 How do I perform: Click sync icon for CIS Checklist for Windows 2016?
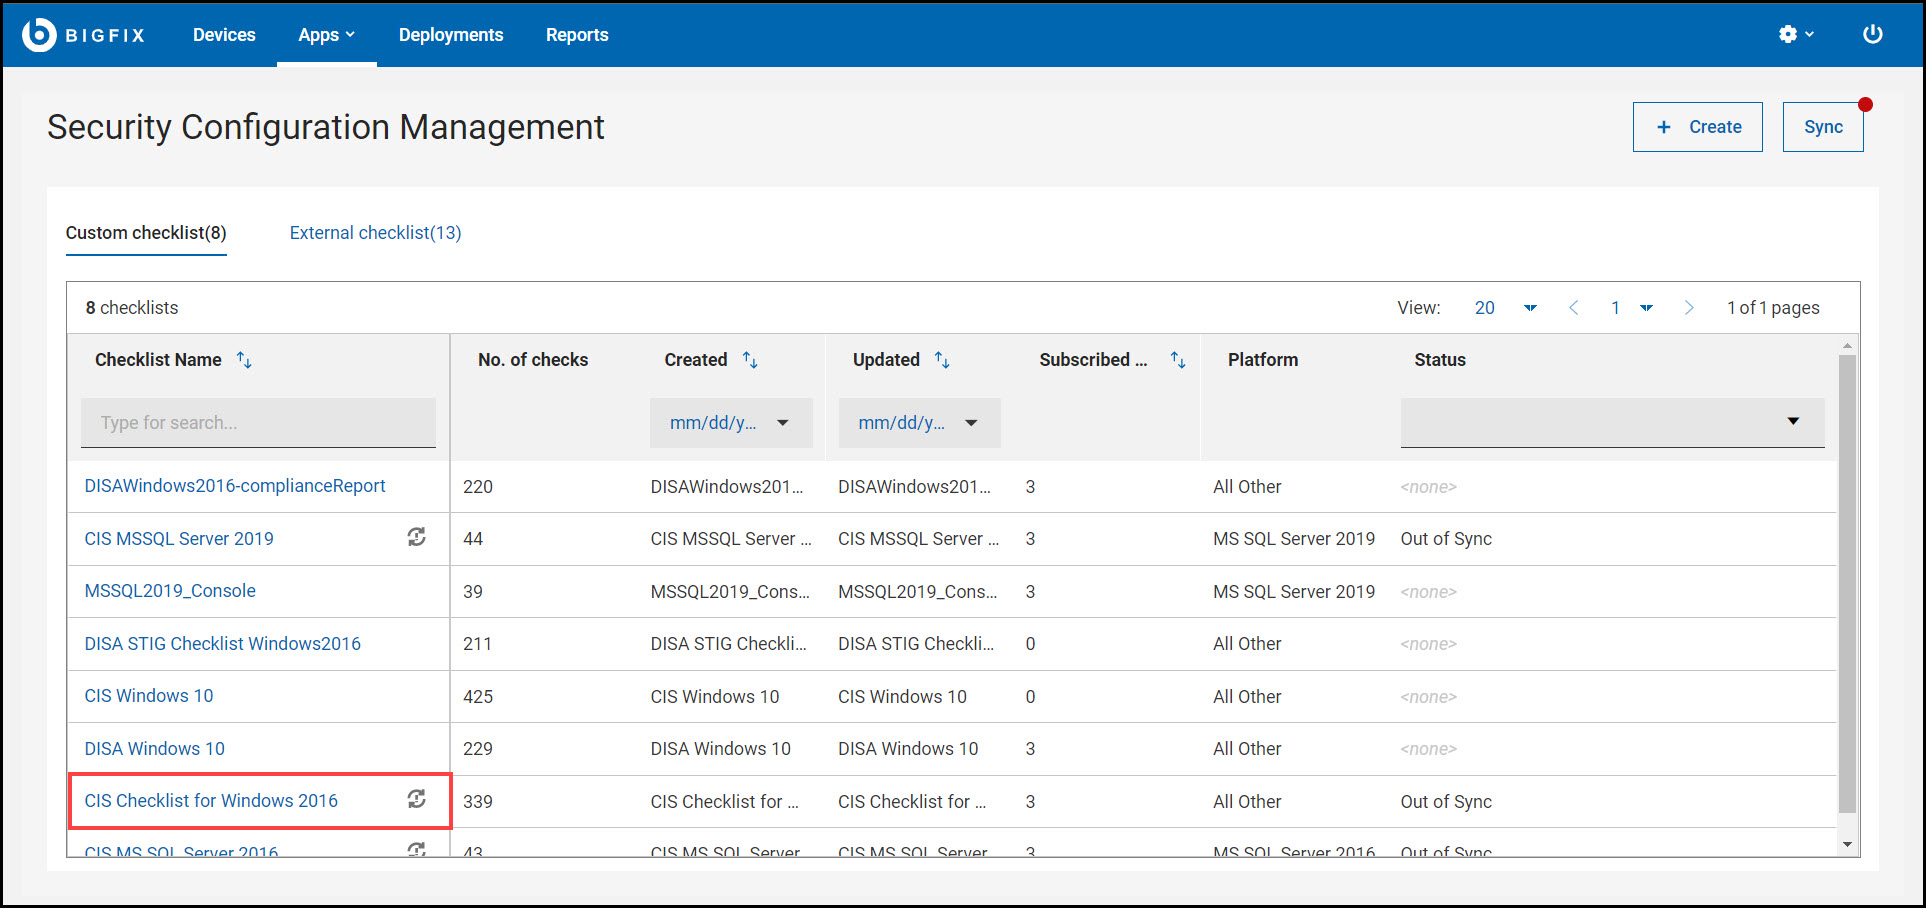(416, 799)
